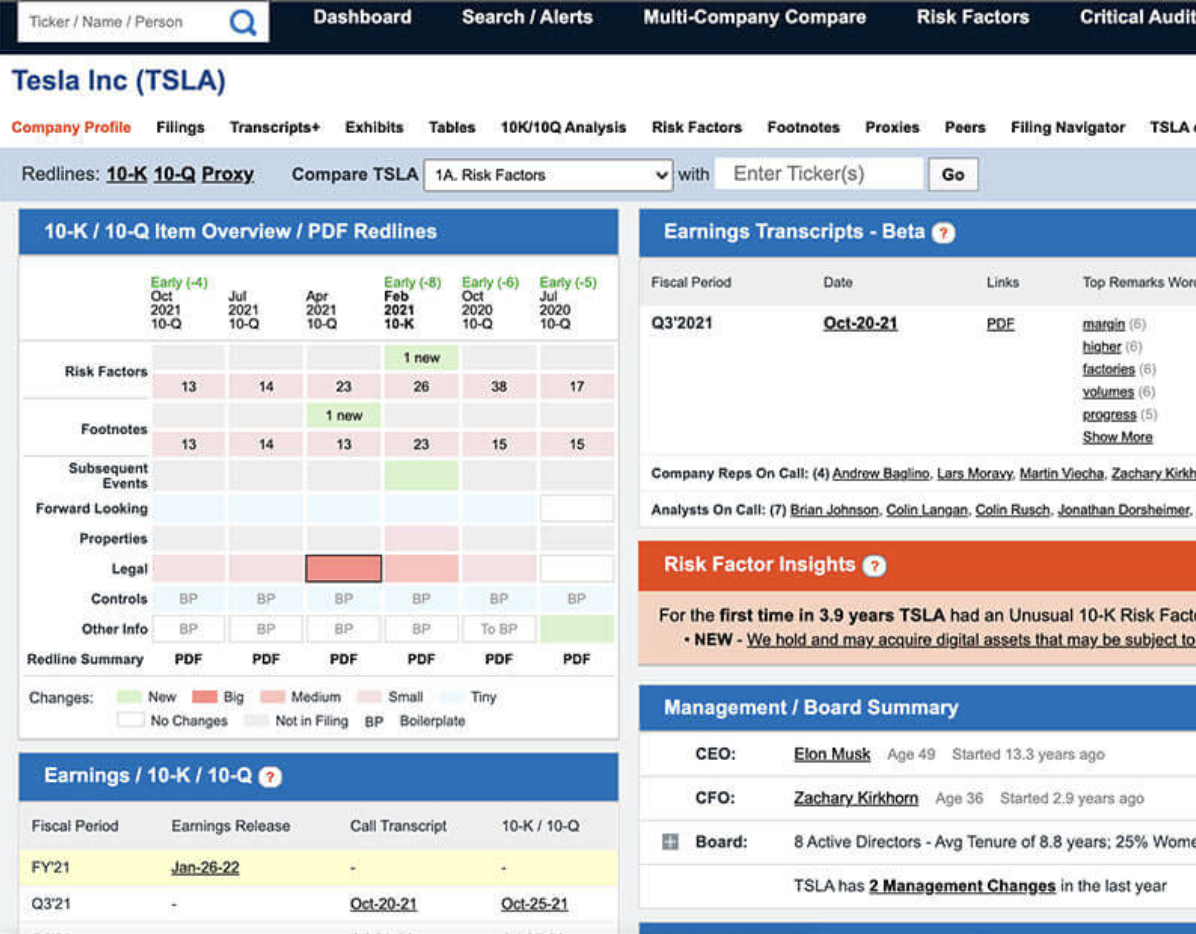Click Oct-20-21 call transcript link in earnings table
Screen dimensions: 1196x934
(383, 904)
